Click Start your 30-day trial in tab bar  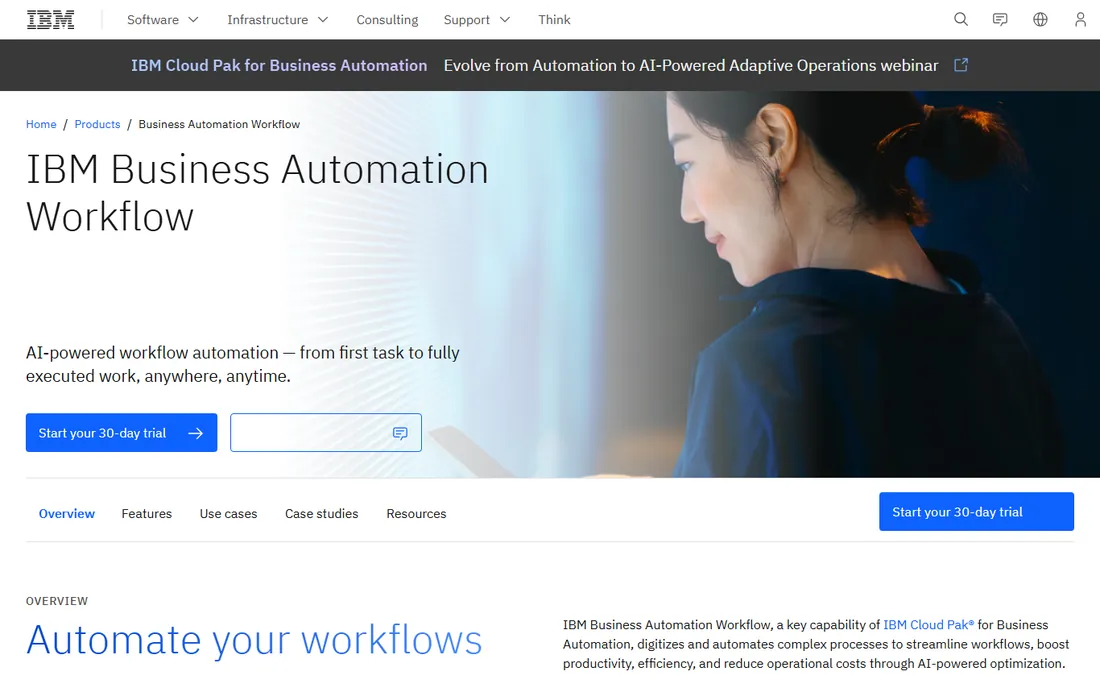click(976, 511)
